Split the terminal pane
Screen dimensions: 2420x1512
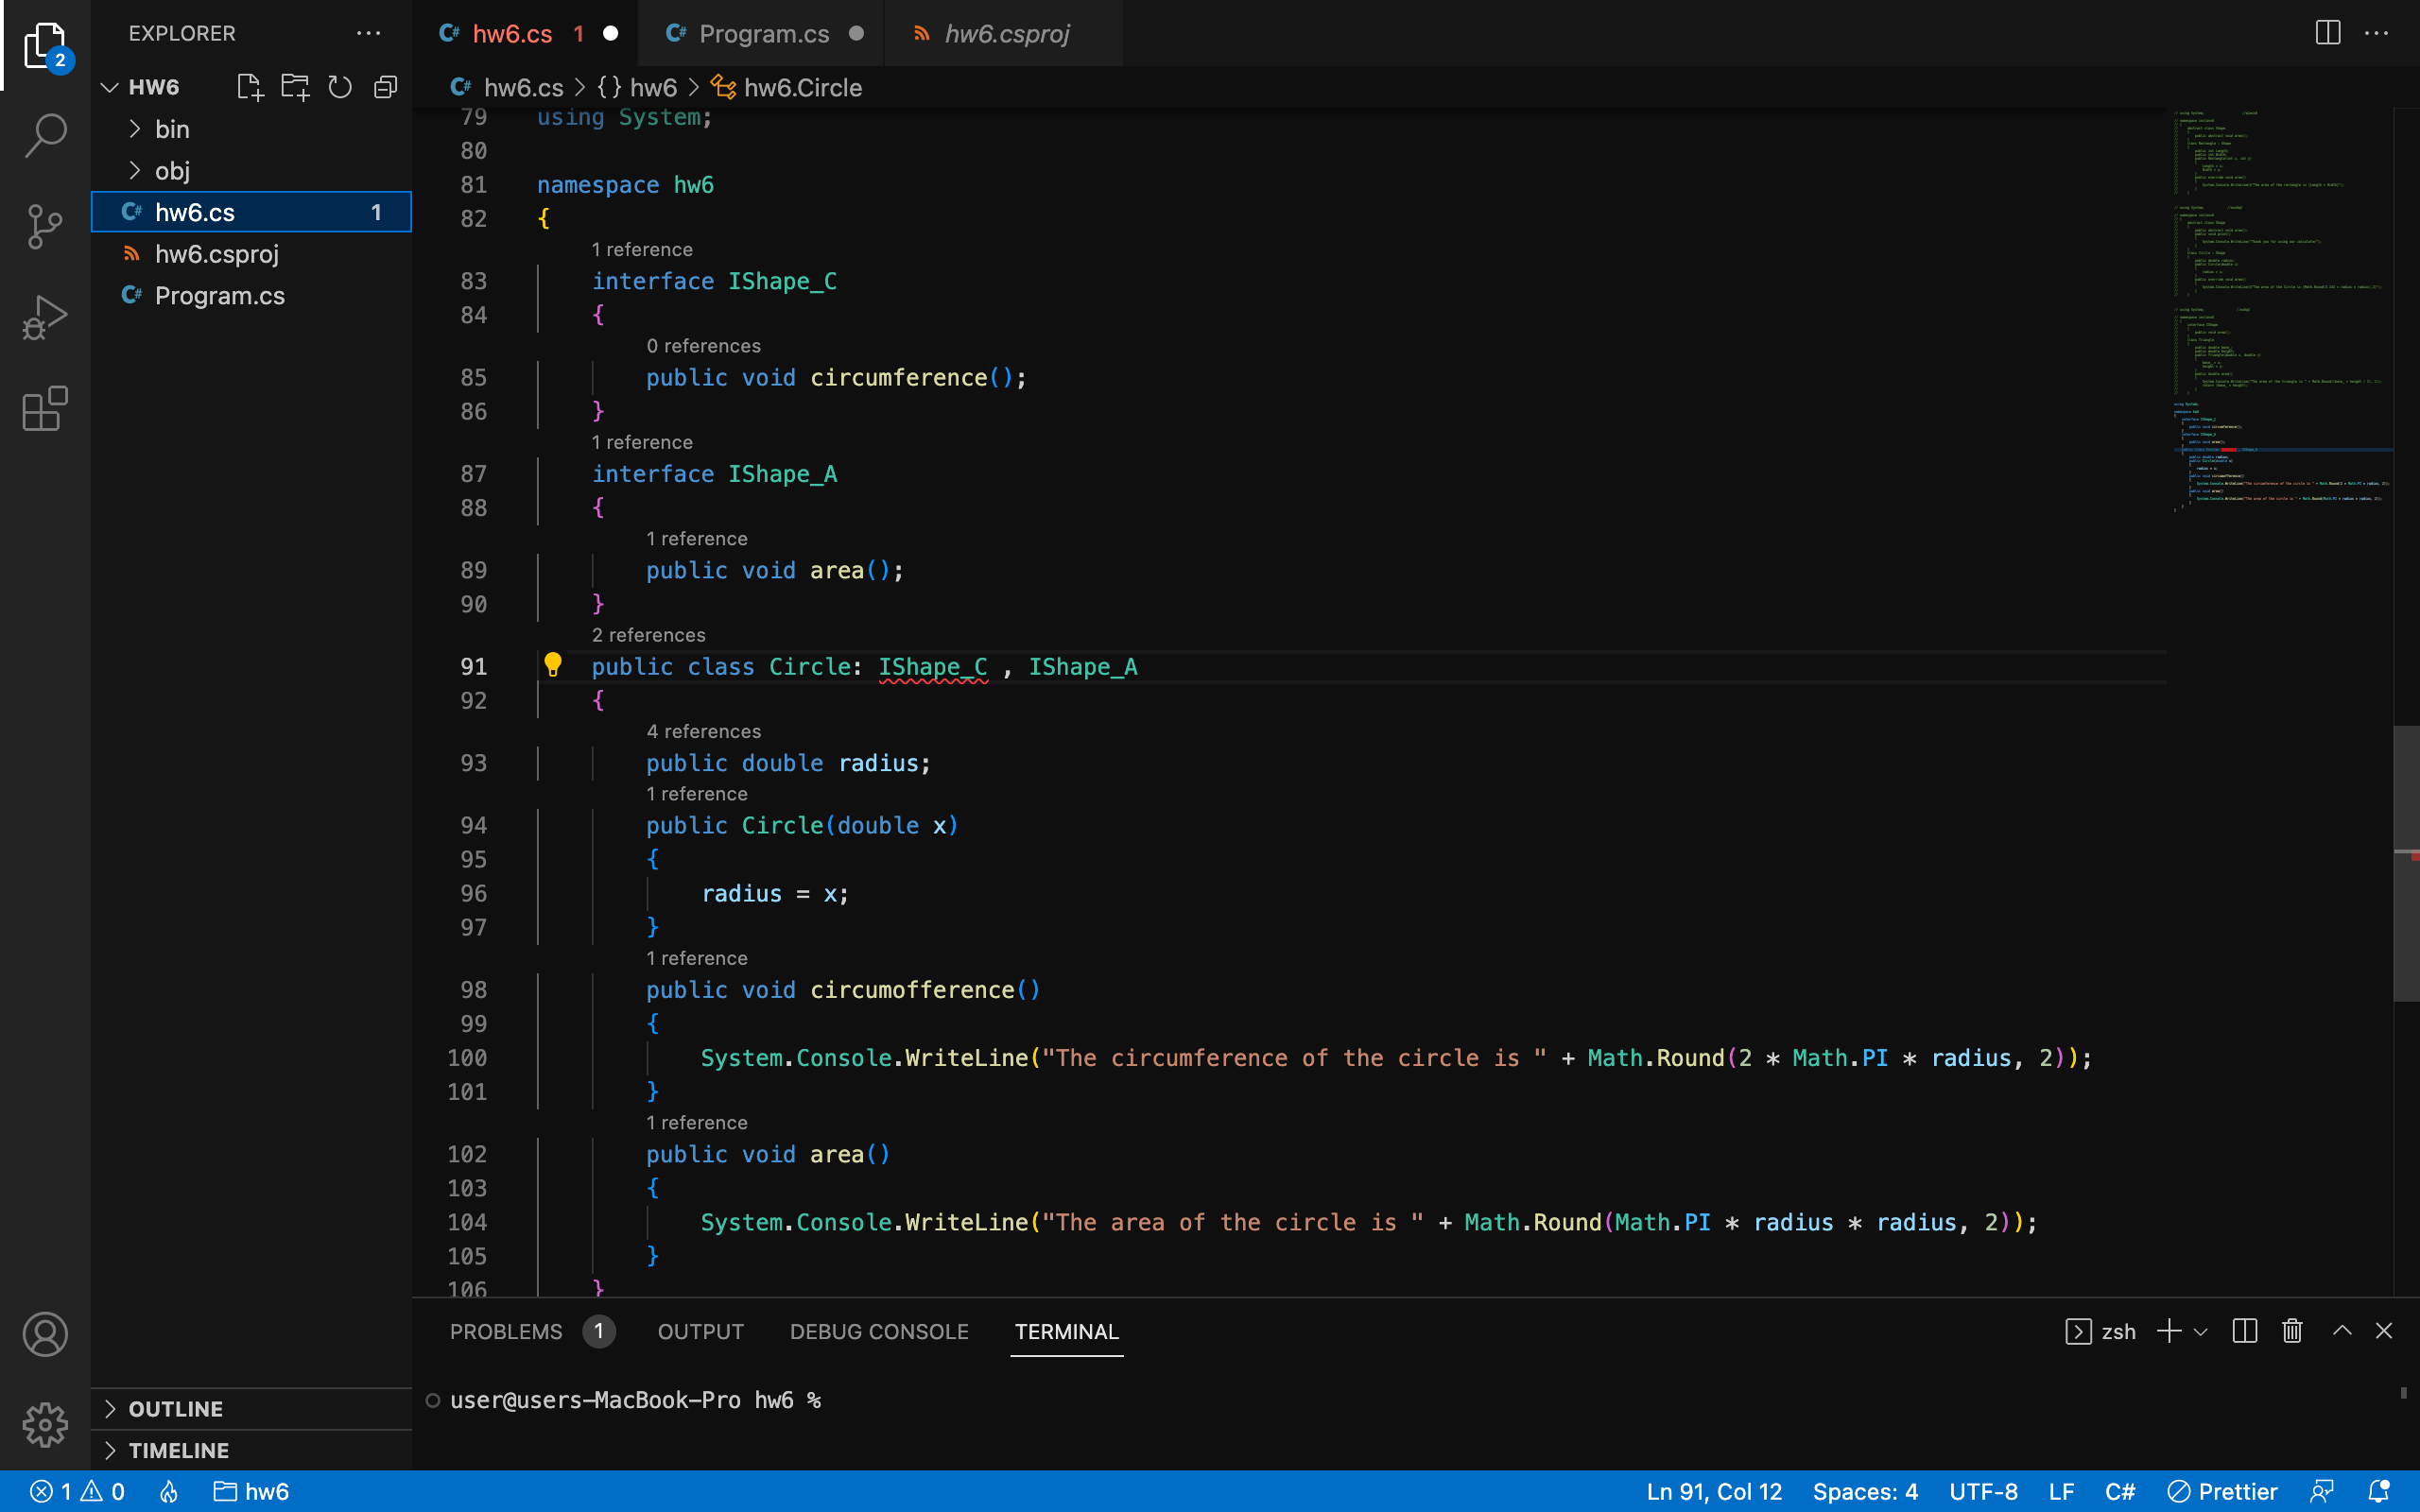tap(2243, 1331)
